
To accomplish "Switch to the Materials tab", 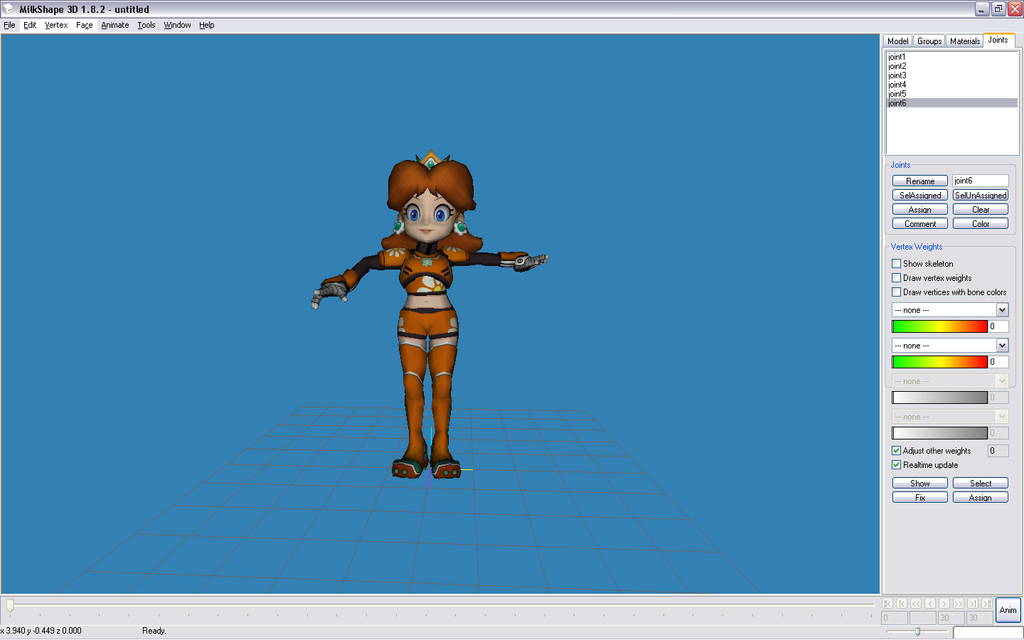I will (x=964, y=41).
